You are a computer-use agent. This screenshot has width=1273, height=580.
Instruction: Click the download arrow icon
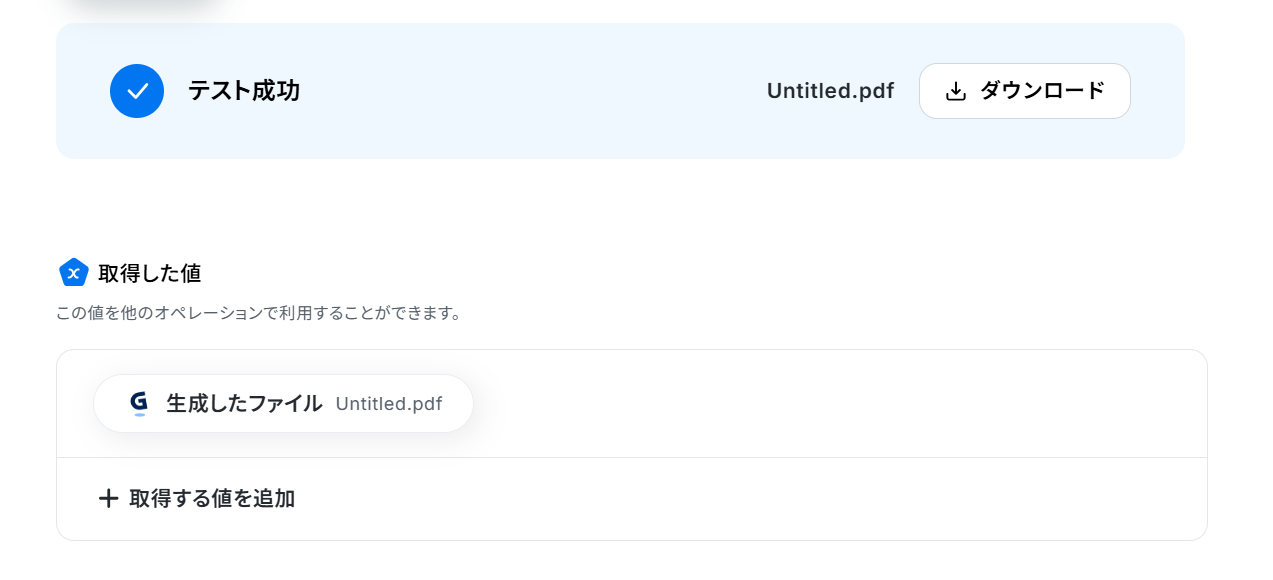tap(956, 91)
